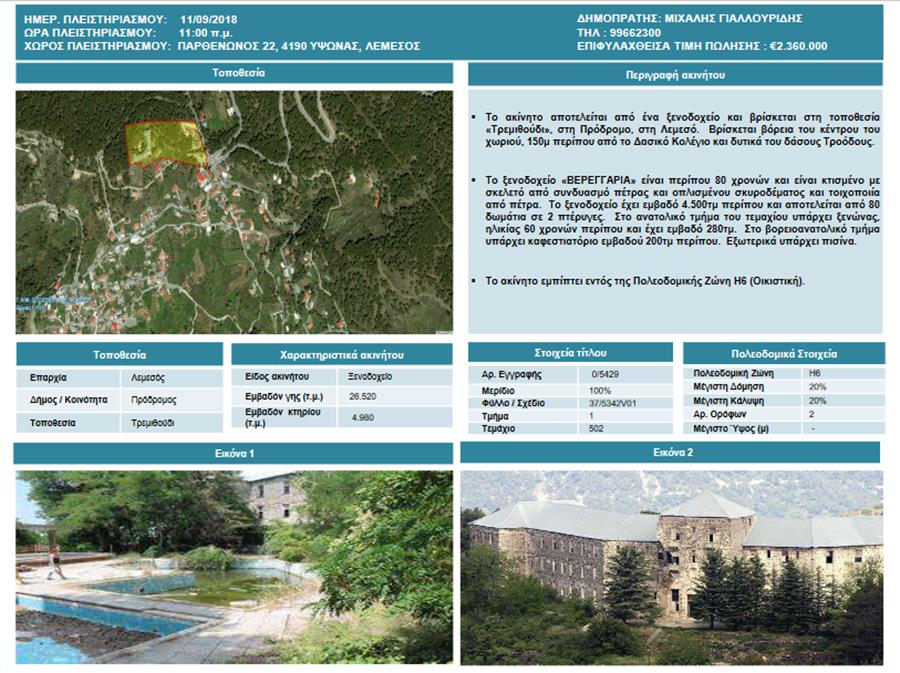The width and height of the screenshot is (900, 673).
Task: Click the phone number 99662300
Action: coord(635,33)
